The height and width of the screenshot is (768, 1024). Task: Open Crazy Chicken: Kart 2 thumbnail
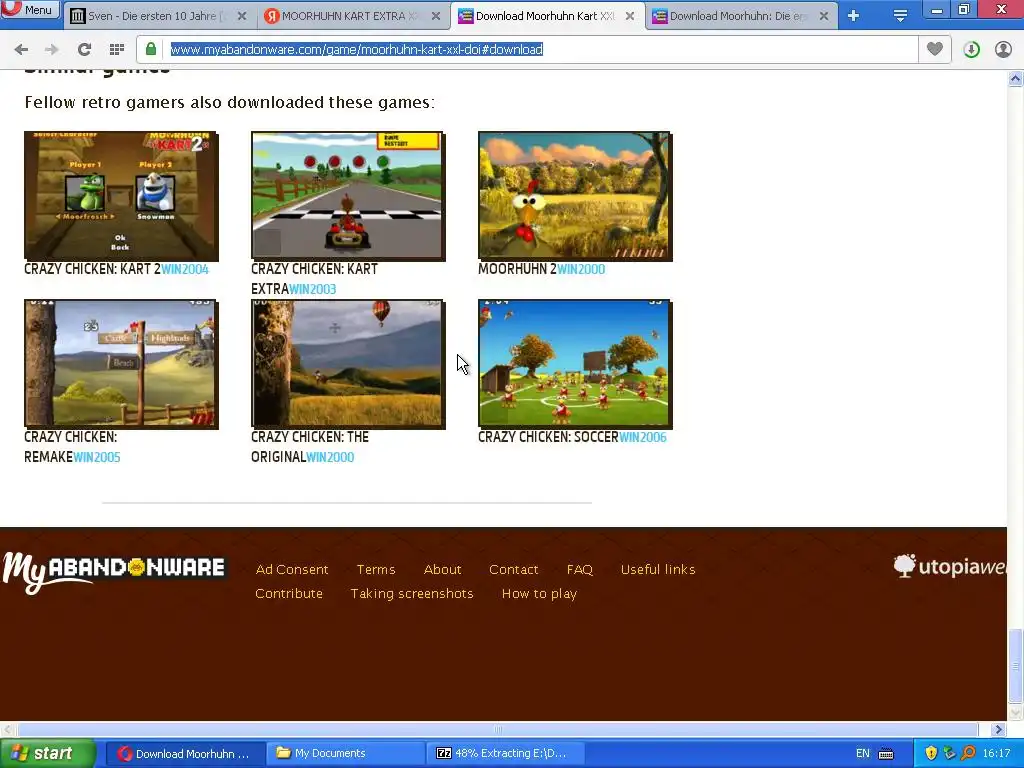(121, 196)
